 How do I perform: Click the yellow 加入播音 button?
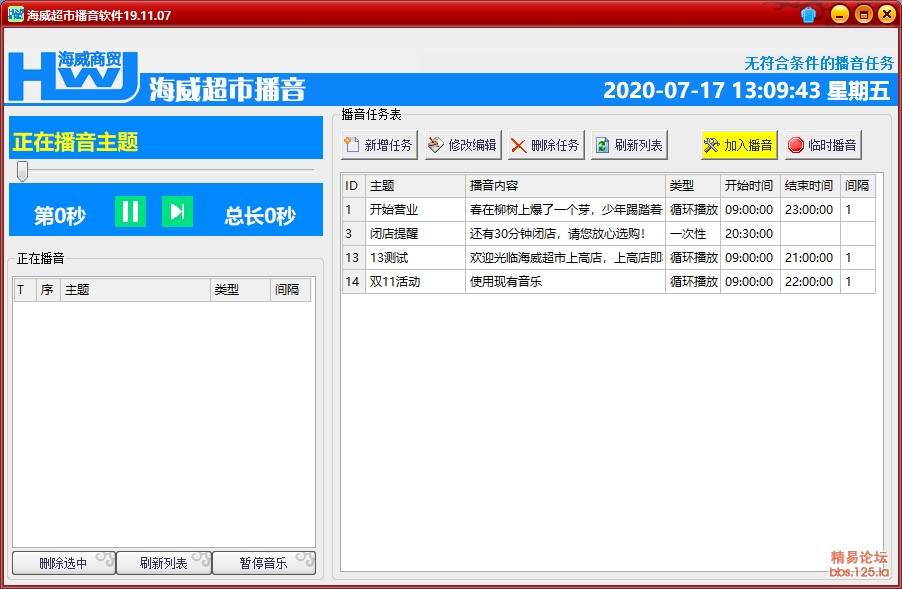pyautogui.click(x=739, y=145)
